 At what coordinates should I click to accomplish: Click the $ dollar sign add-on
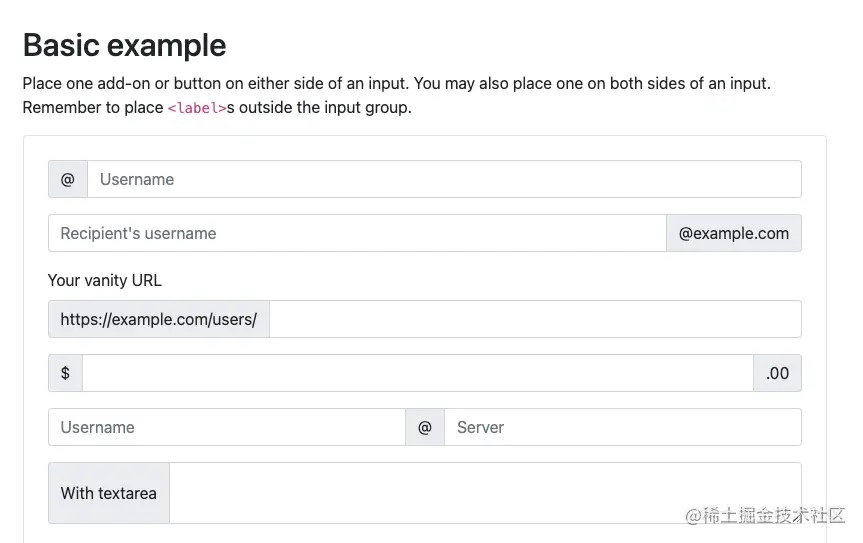tap(66, 373)
